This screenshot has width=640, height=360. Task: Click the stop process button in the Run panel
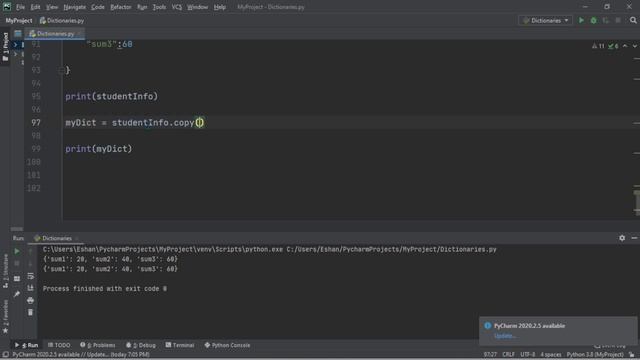tap(17, 264)
